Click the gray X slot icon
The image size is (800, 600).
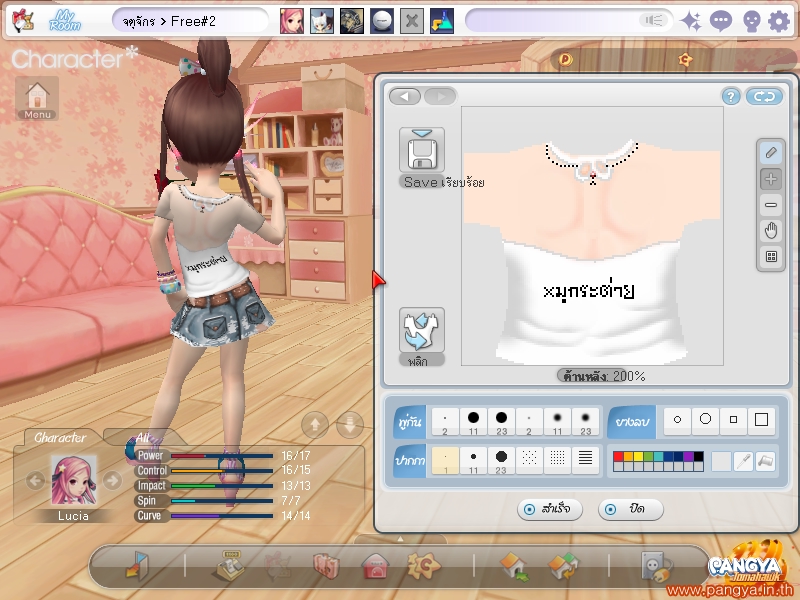(x=412, y=21)
